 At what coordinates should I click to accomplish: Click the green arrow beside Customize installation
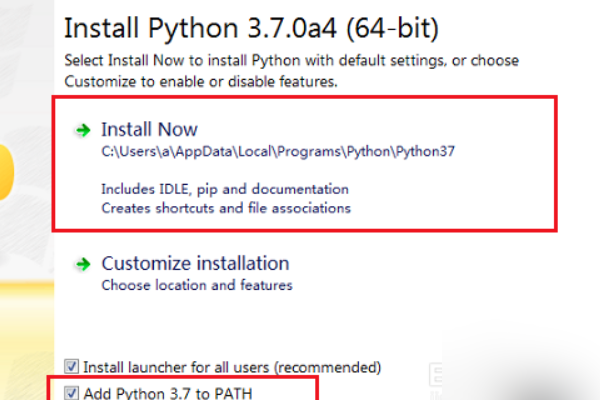click(x=81, y=265)
